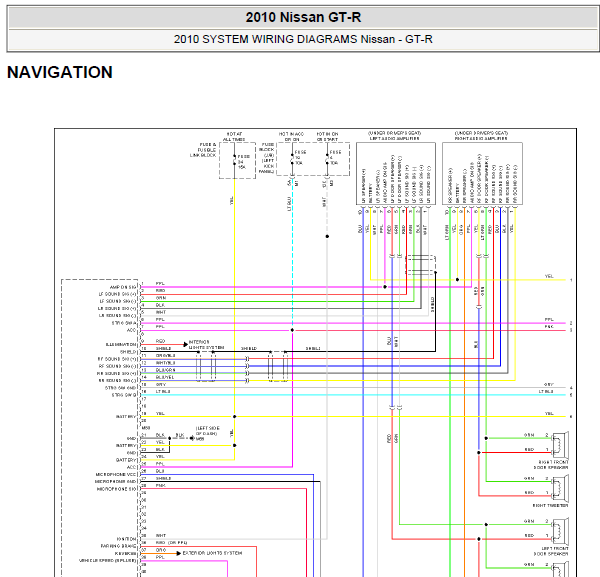Click the arrow pointing to Interior Lights System
This screenshot has height=577, width=600.
coord(186,344)
